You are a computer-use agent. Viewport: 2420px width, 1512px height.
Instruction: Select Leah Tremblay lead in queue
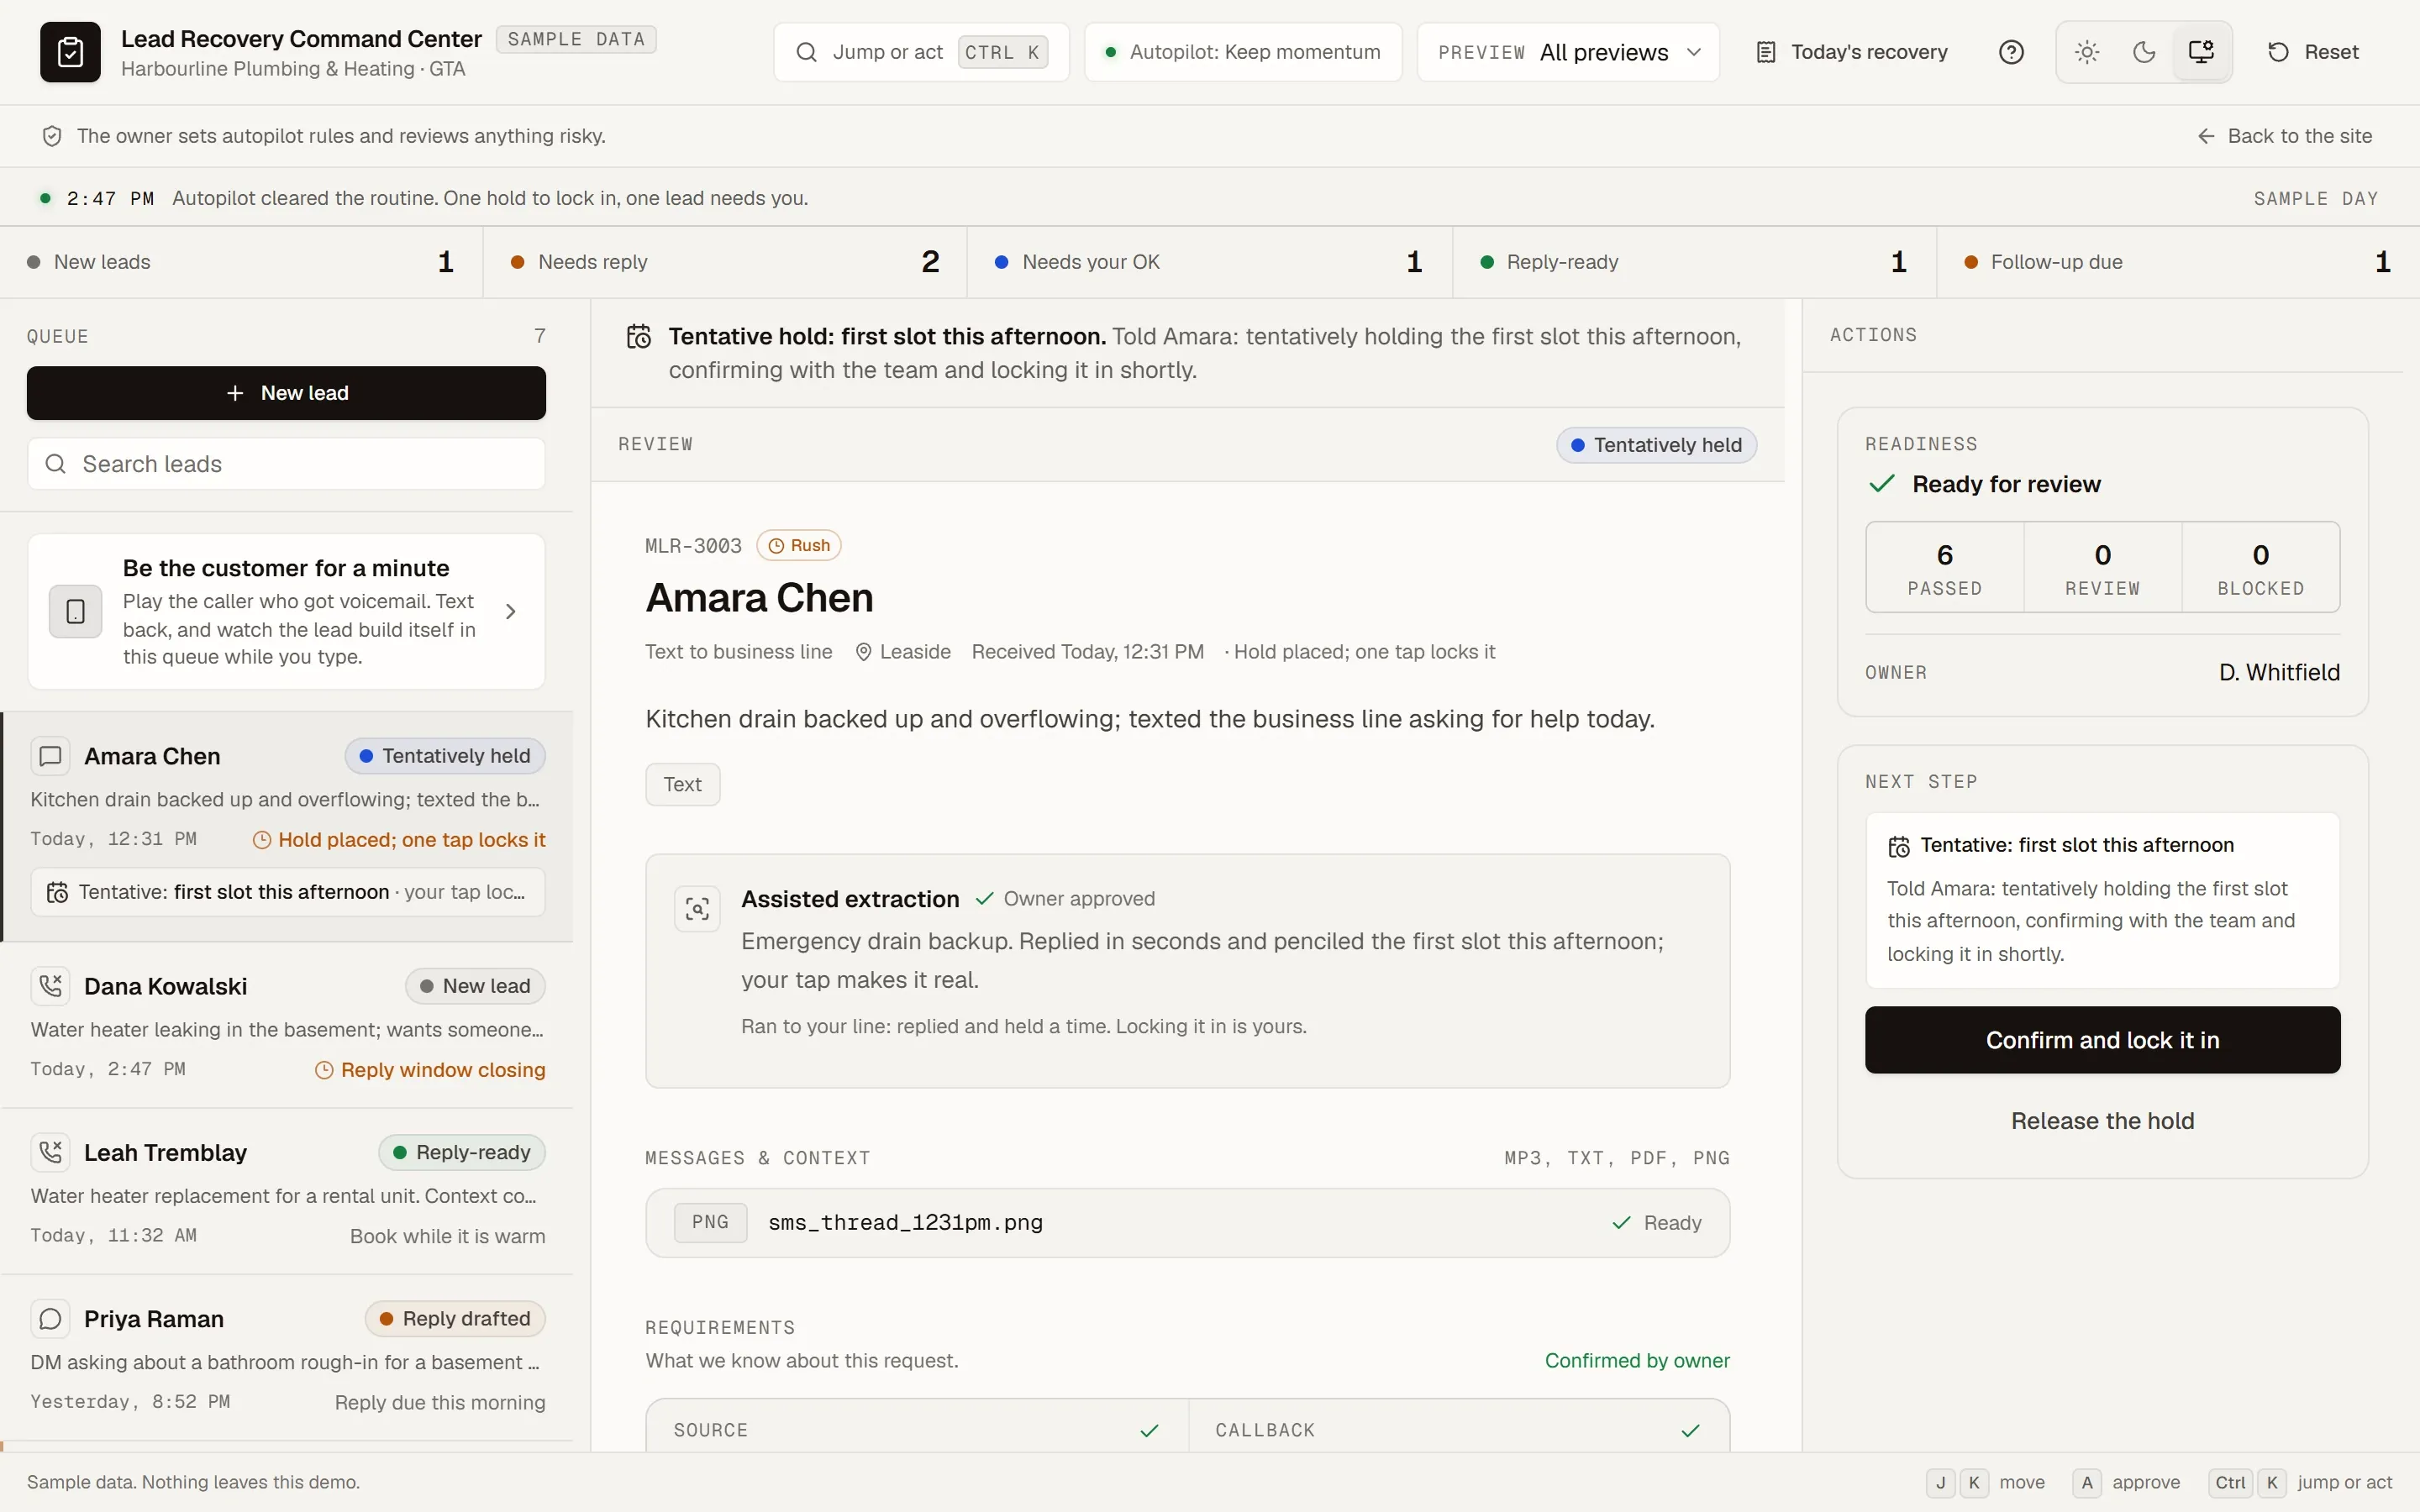(286, 1191)
